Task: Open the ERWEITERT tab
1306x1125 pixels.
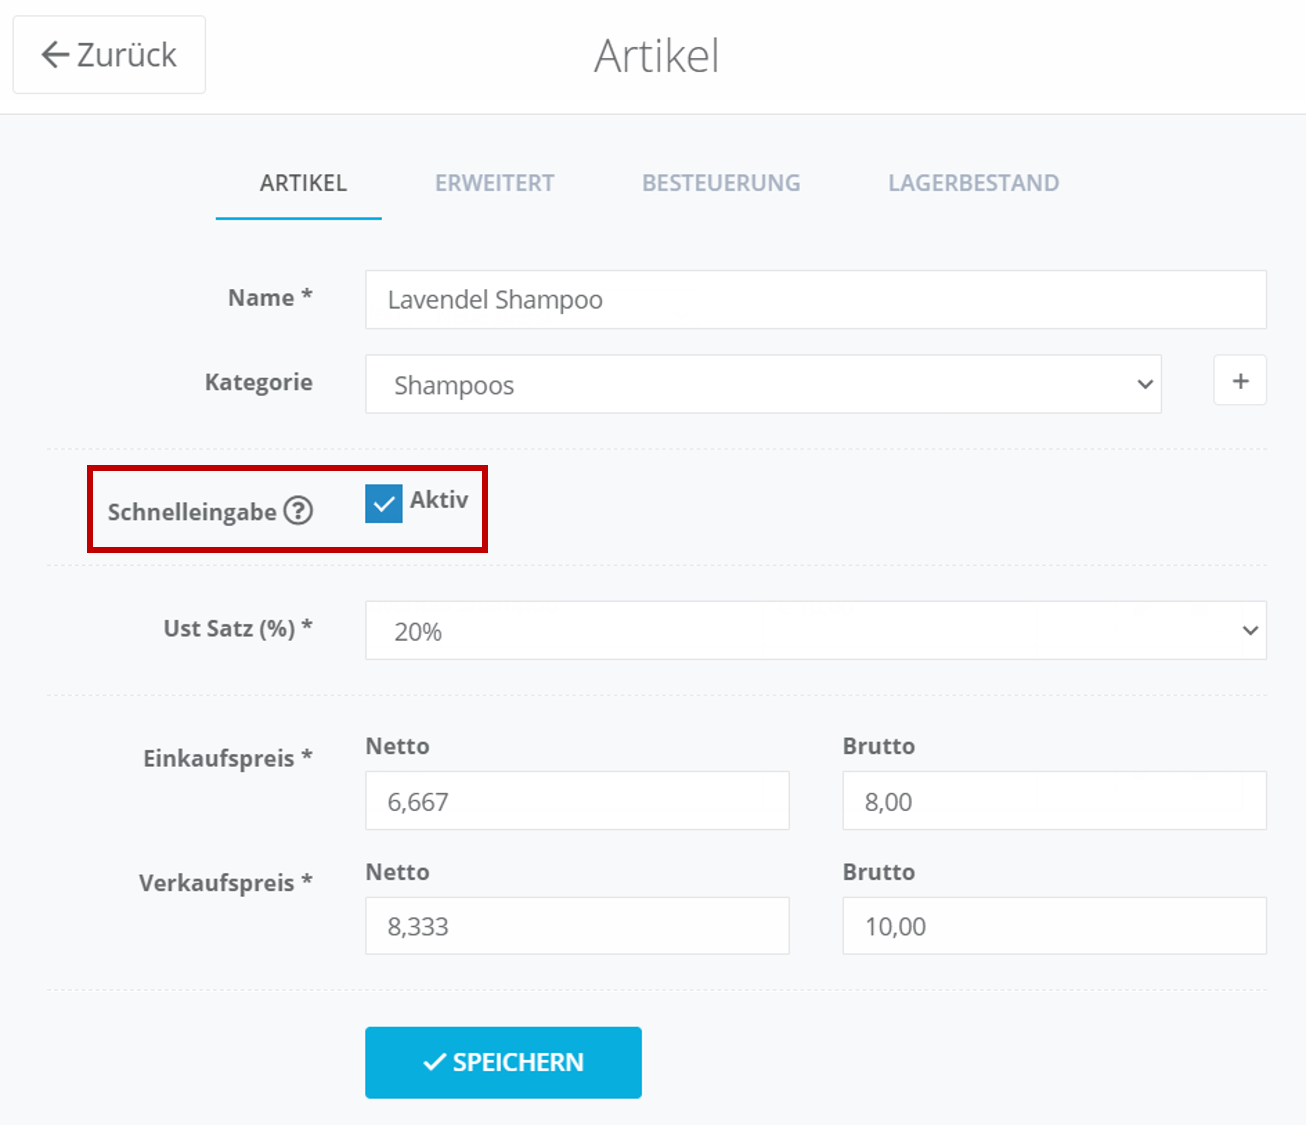Action: point(494,183)
